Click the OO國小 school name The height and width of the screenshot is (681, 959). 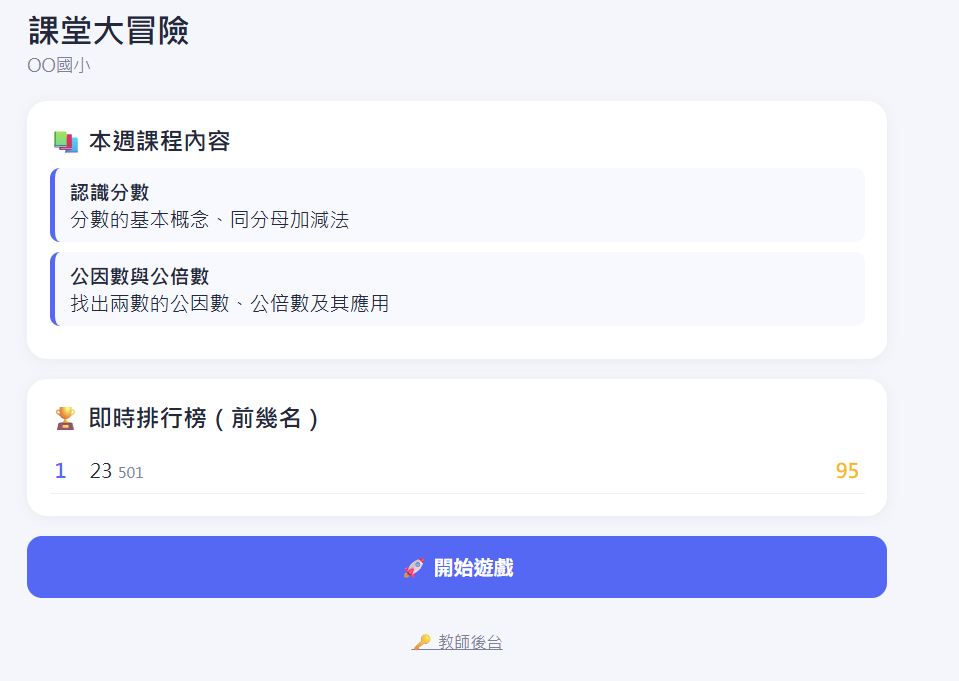click(59, 65)
